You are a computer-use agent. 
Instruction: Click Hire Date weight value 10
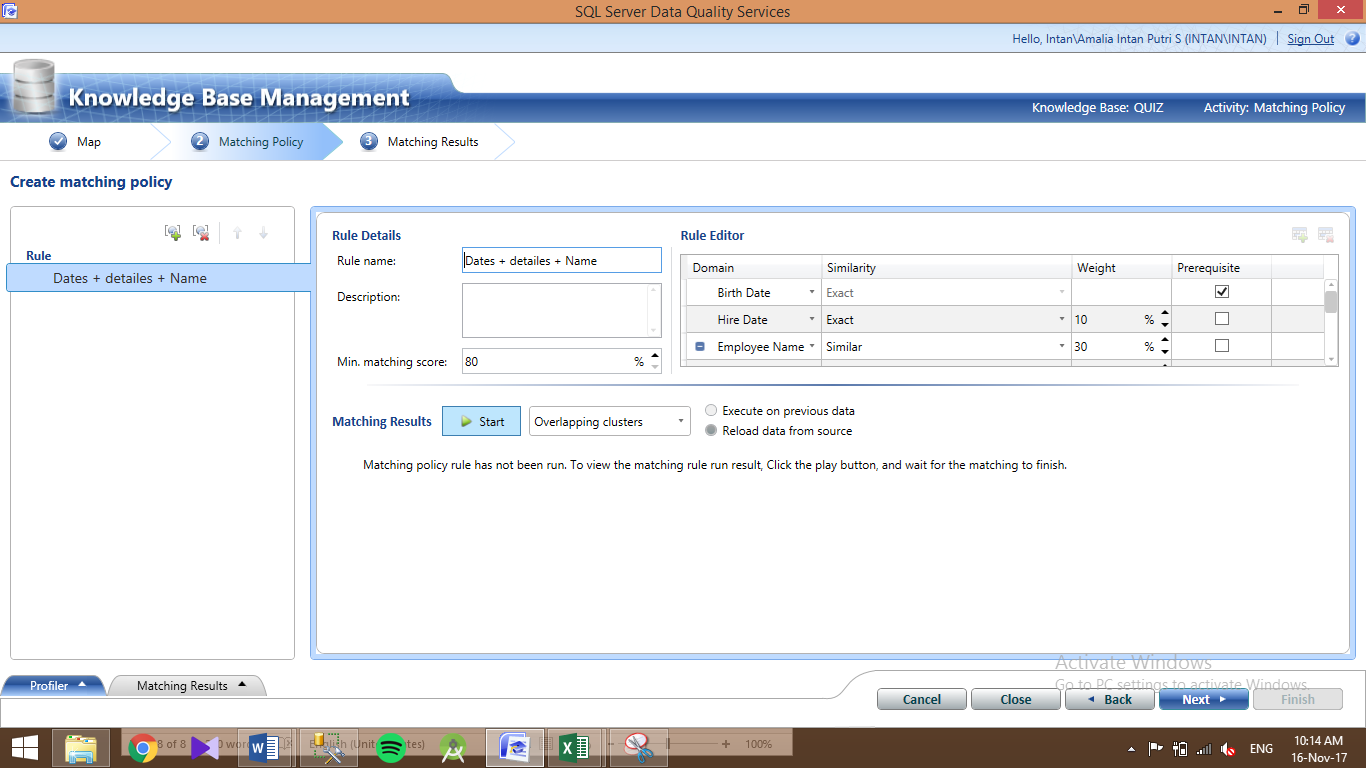[1081, 320]
